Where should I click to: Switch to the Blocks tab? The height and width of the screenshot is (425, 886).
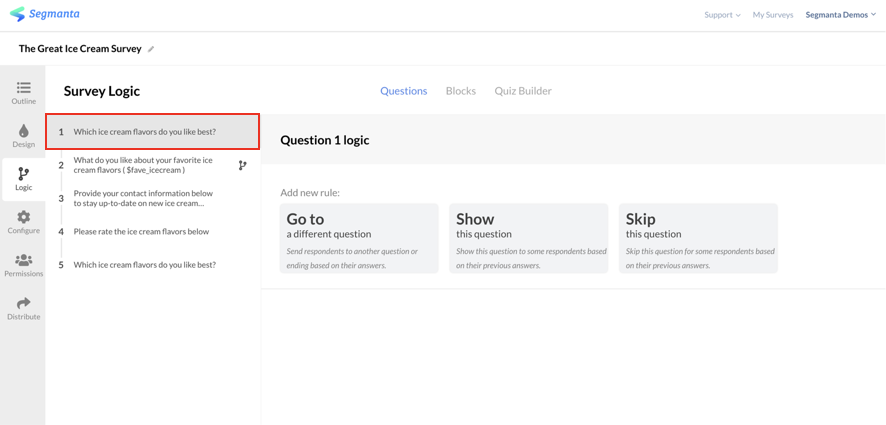coord(461,91)
